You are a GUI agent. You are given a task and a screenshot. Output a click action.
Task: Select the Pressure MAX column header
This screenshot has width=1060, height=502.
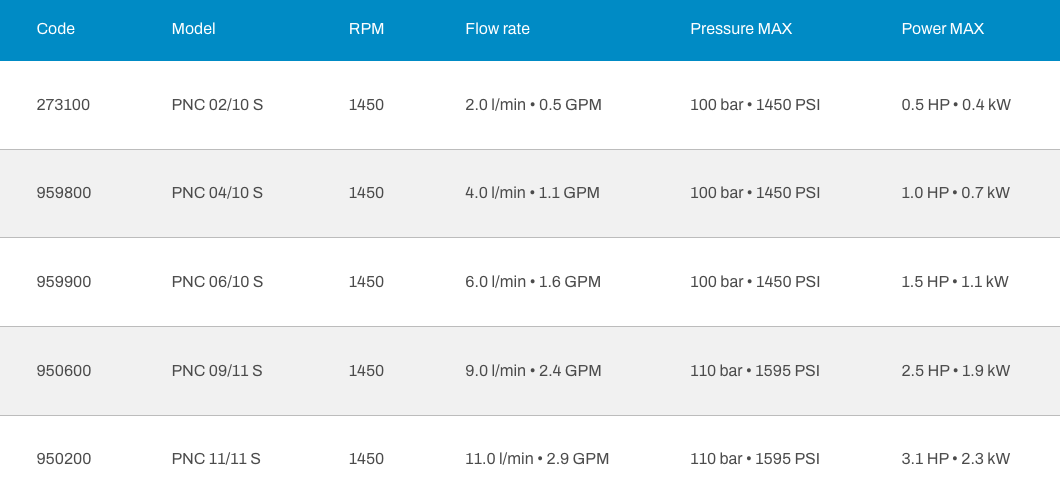740,29
